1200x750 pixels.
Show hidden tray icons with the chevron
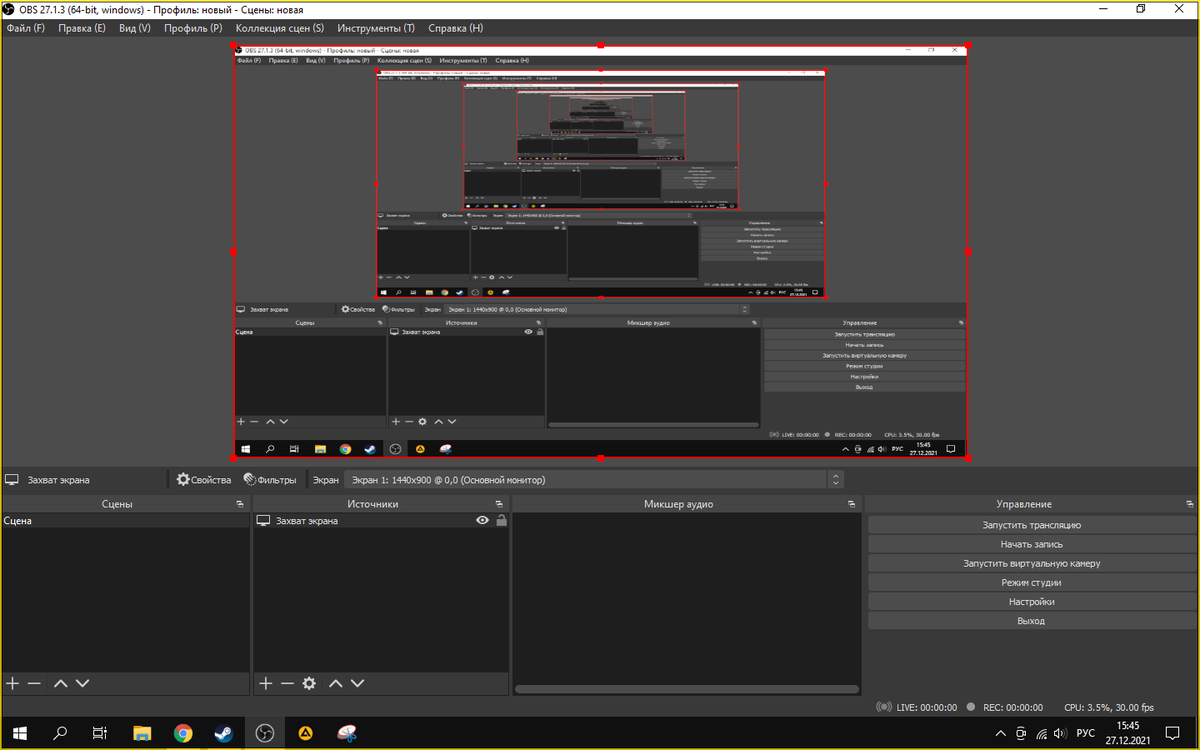pyautogui.click(x=1000, y=733)
